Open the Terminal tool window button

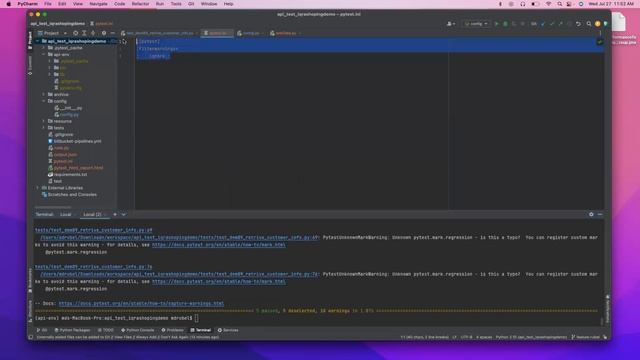click(x=200, y=330)
